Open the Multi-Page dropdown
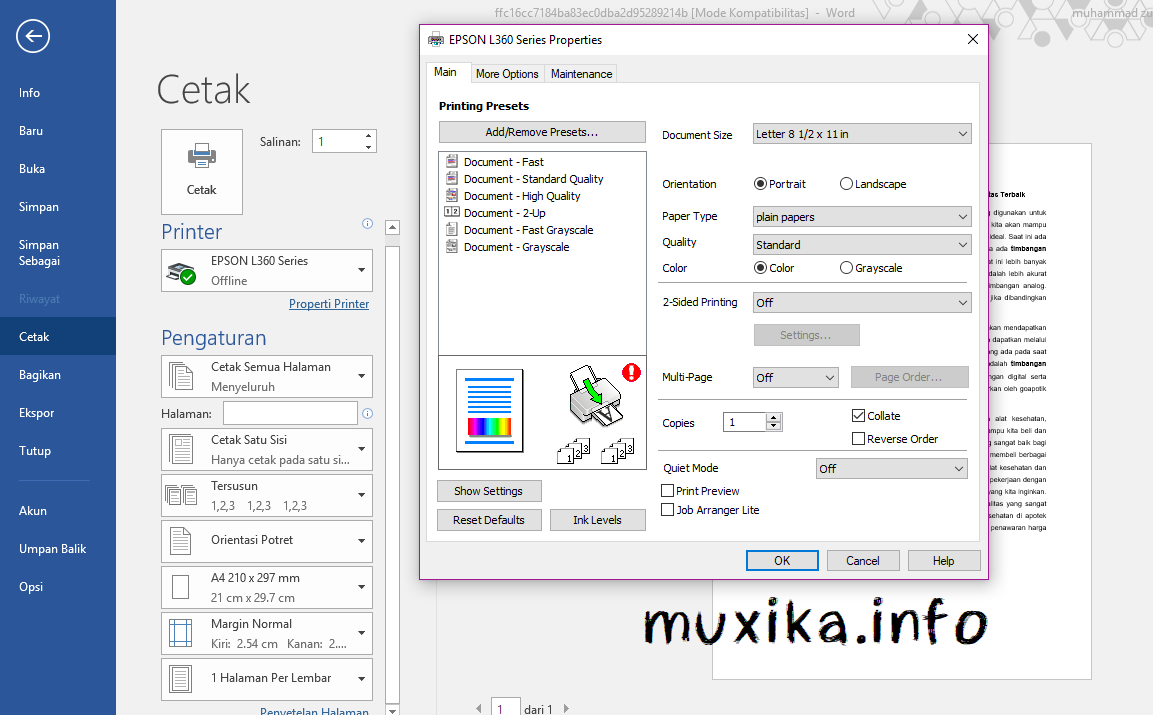Image resolution: width=1153 pixels, height=715 pixels. [x=796, y=377]
